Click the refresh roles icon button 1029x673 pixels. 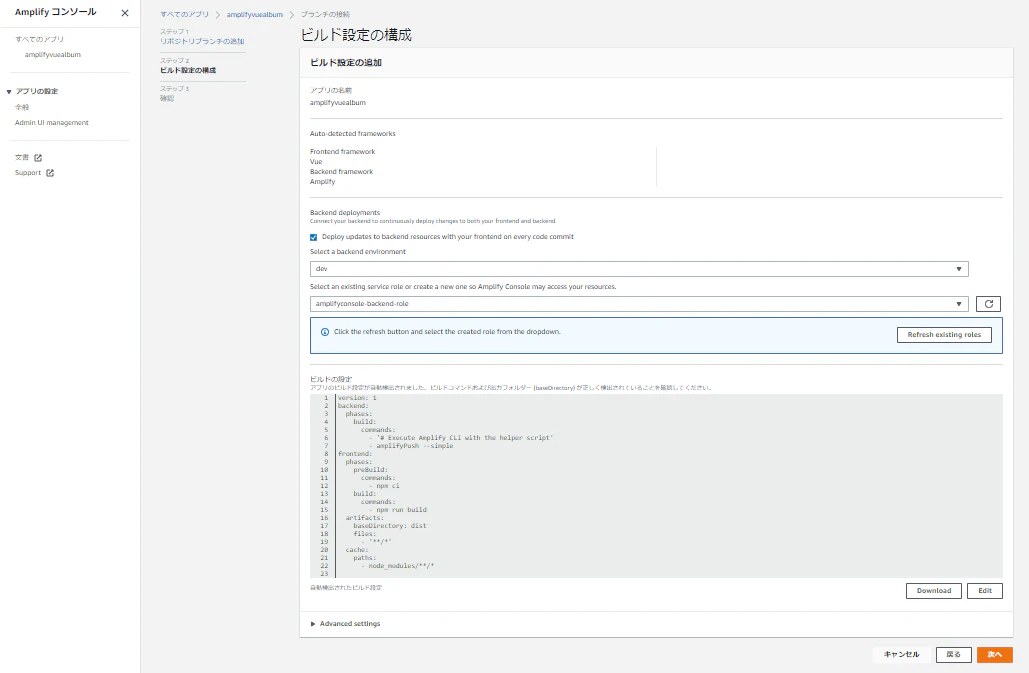pyautogui.click(x=988, y=304)
